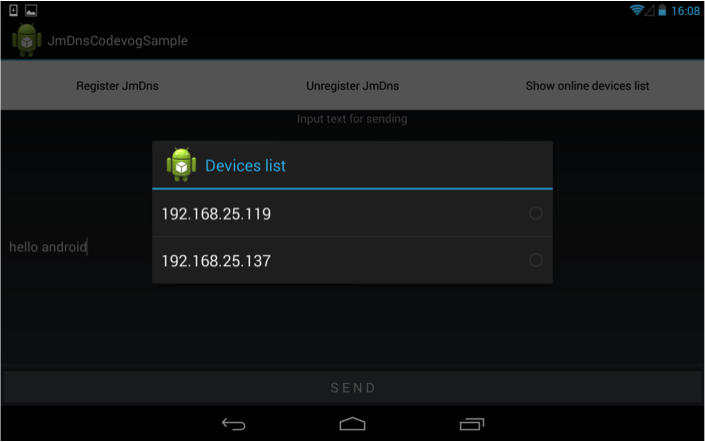Open the picture notification icon

(31, 10)
